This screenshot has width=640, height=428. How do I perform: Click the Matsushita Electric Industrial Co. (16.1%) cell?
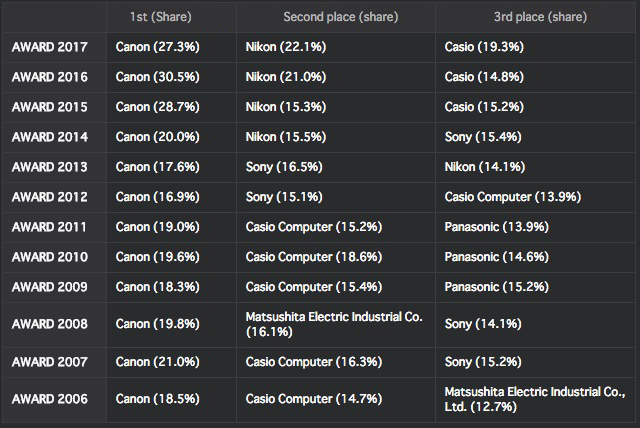(x=334, y=324)
